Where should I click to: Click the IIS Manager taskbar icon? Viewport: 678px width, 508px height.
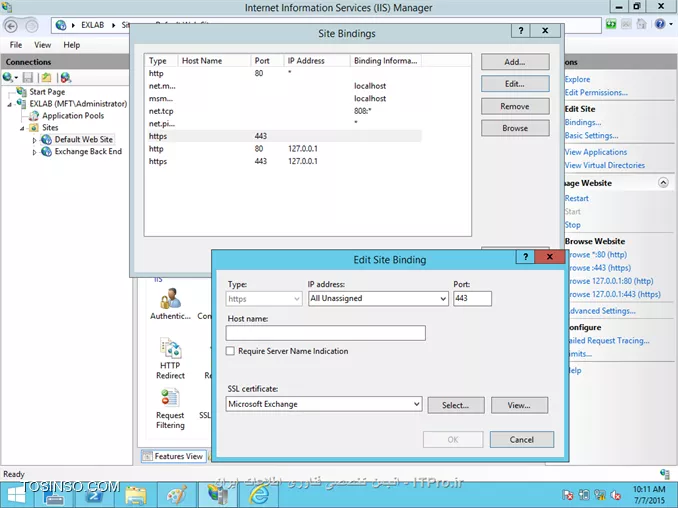tap(217, 495)
